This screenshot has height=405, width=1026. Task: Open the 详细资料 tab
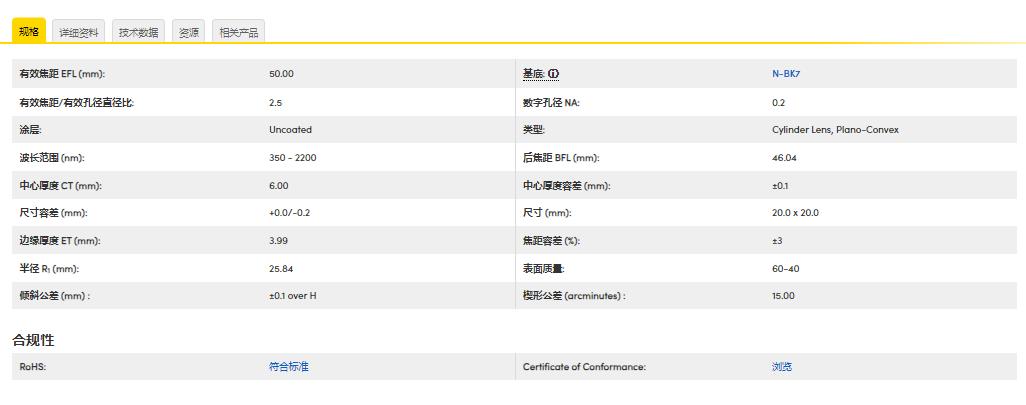tap(79, 32)
